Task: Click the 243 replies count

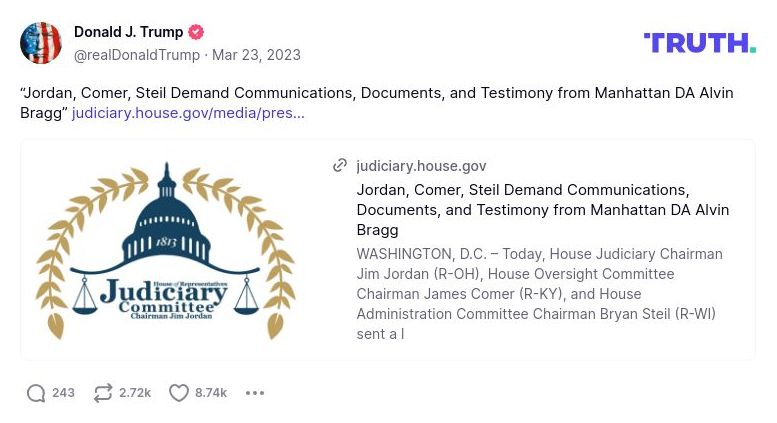Action: tap(63, 393)
